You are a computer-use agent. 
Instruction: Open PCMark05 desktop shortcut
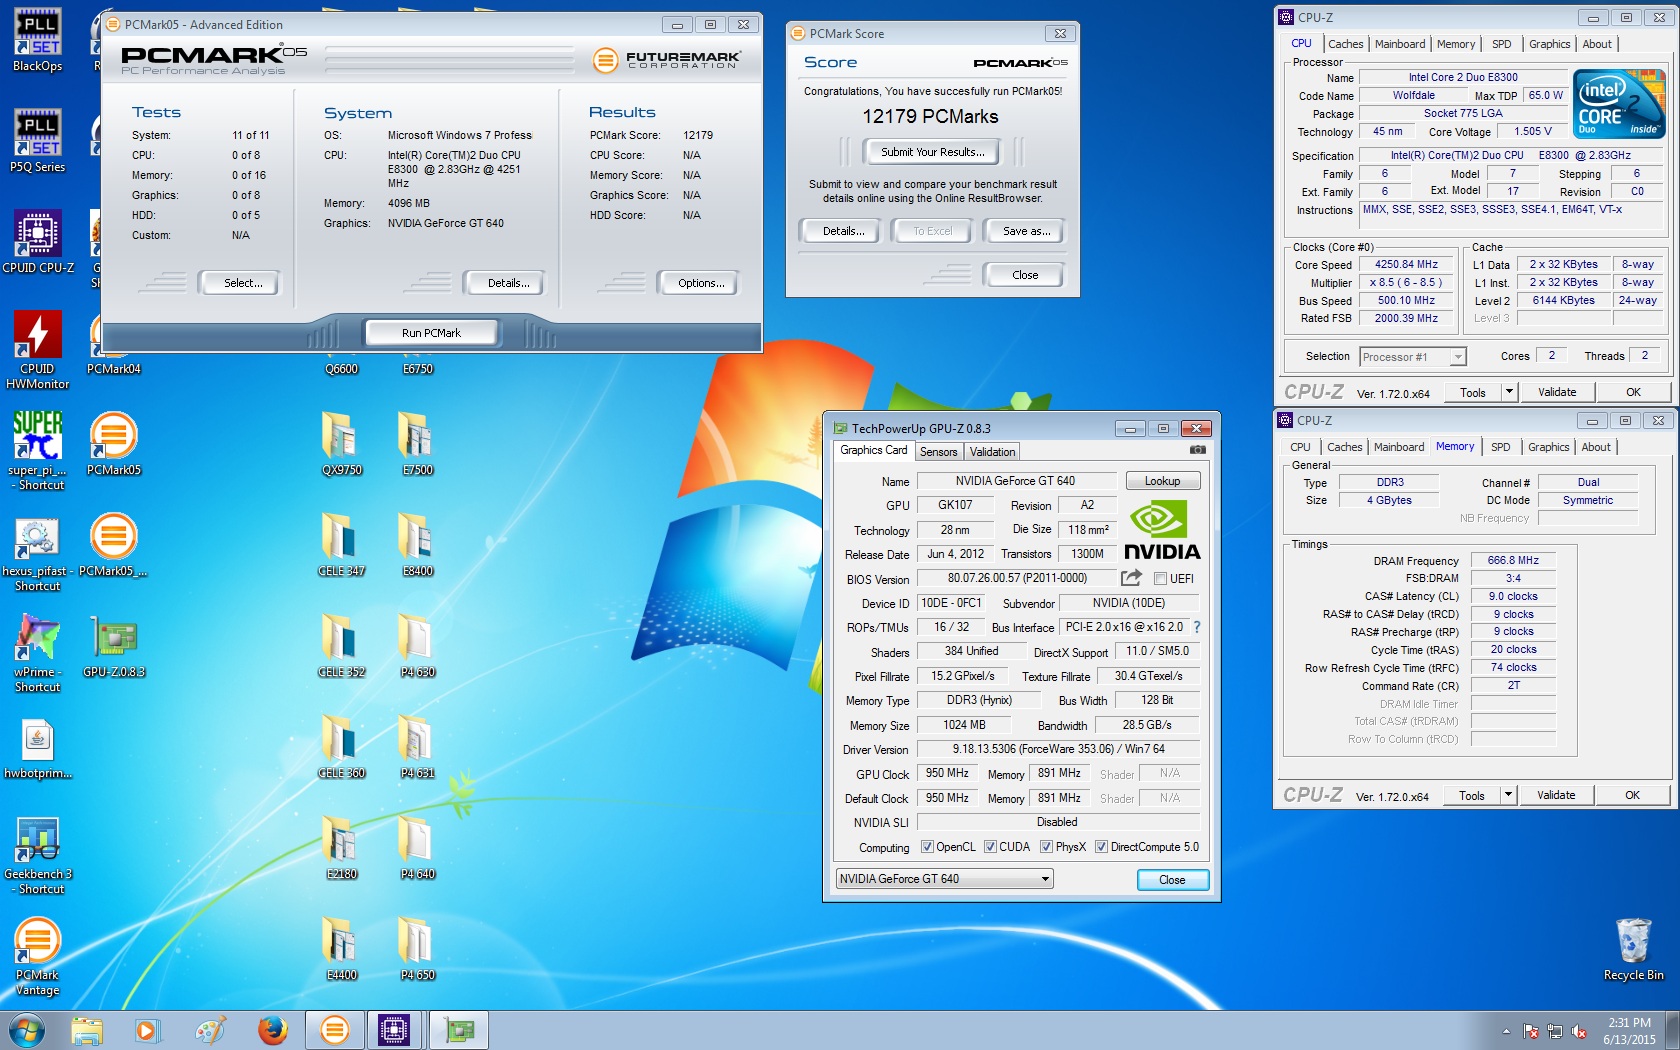pyautogui.click(x=113, y=444)
